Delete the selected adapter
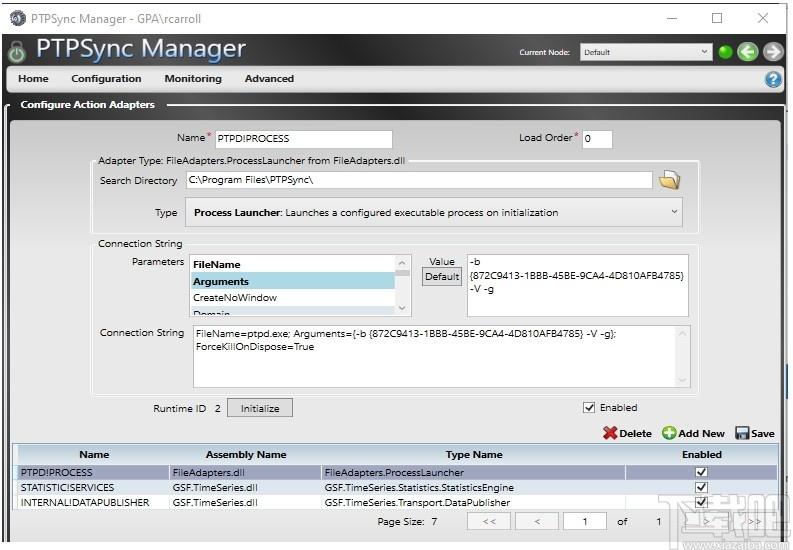The image size is (793, 550). (627, 433)
